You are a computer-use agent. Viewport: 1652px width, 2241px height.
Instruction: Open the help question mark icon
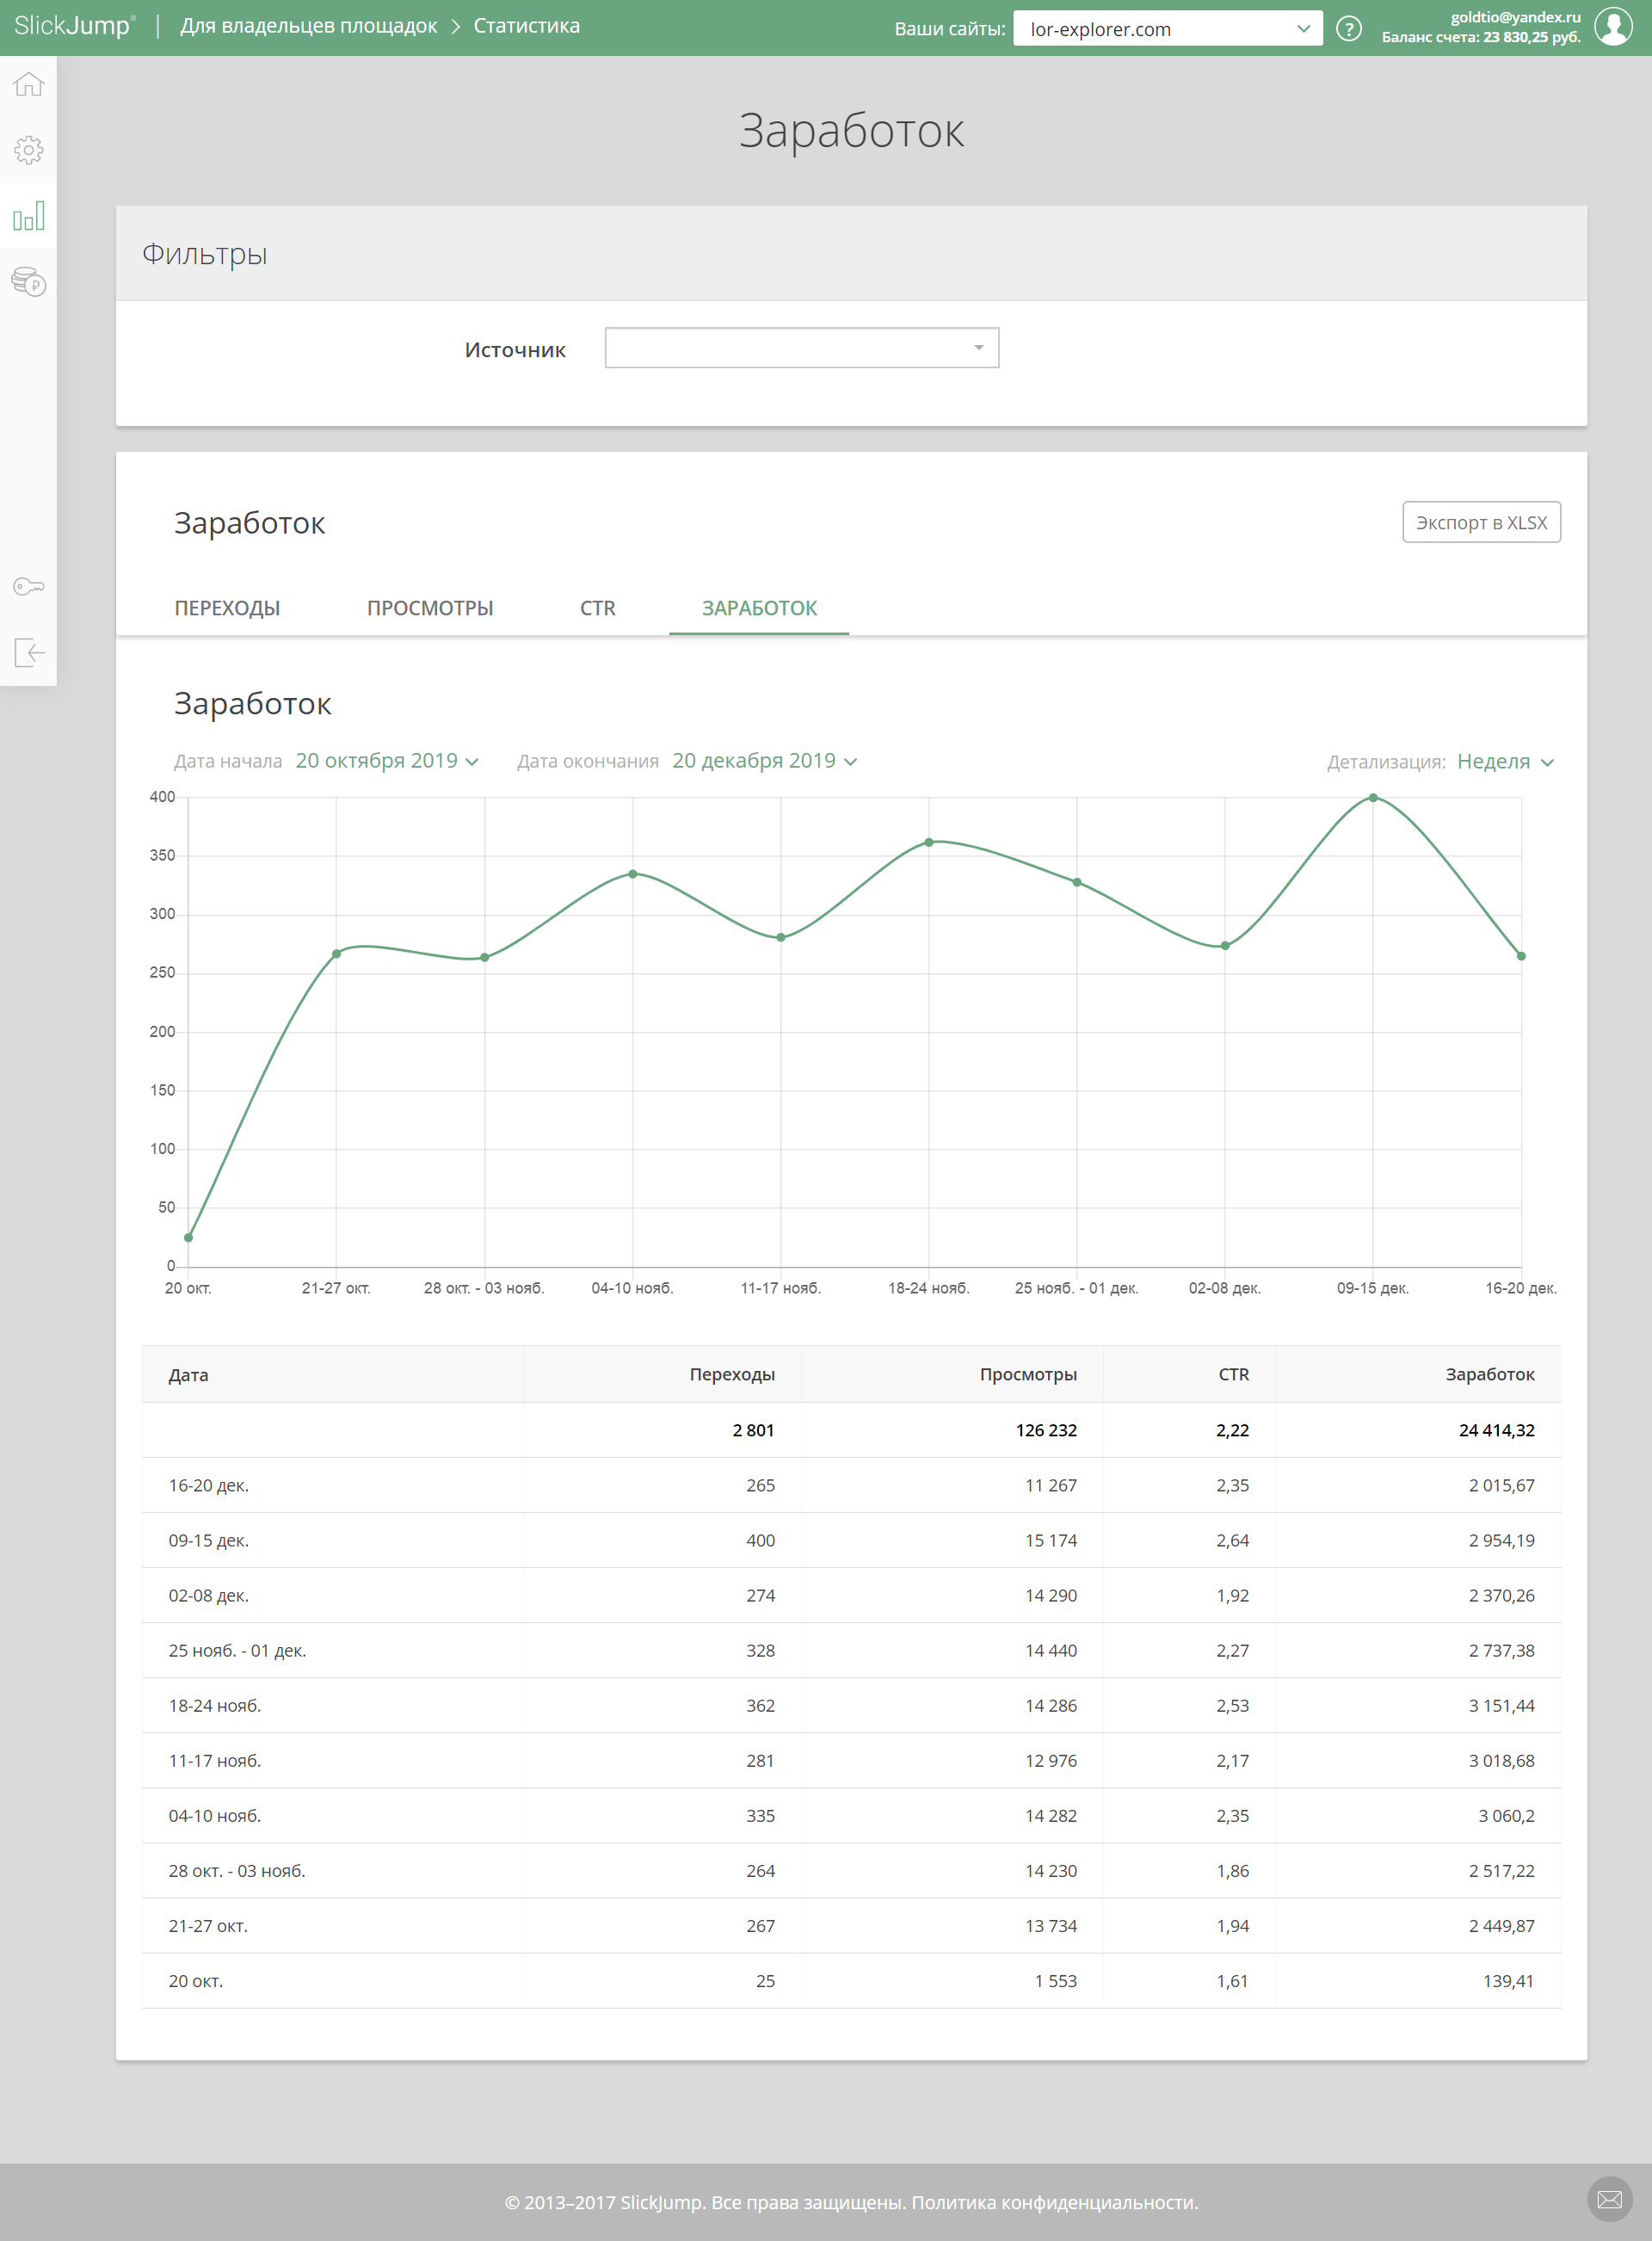point(1348,29)
